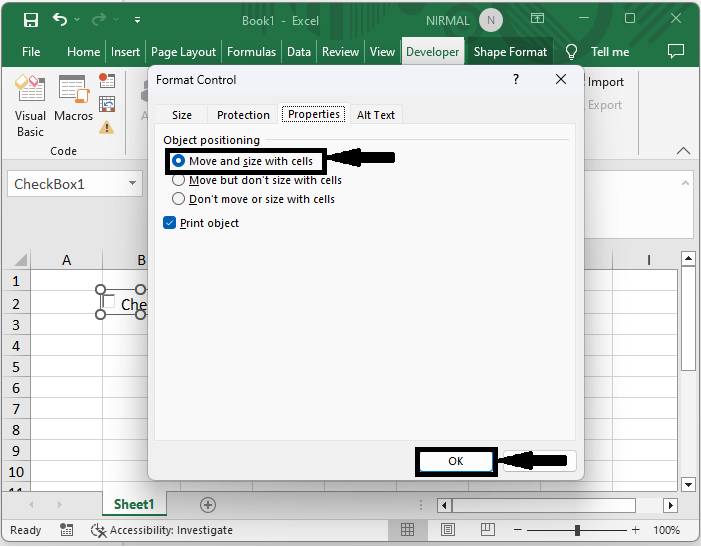Switch to Page Break Preview icon
Screen dimensions: 701x547
tap(487, 530)
